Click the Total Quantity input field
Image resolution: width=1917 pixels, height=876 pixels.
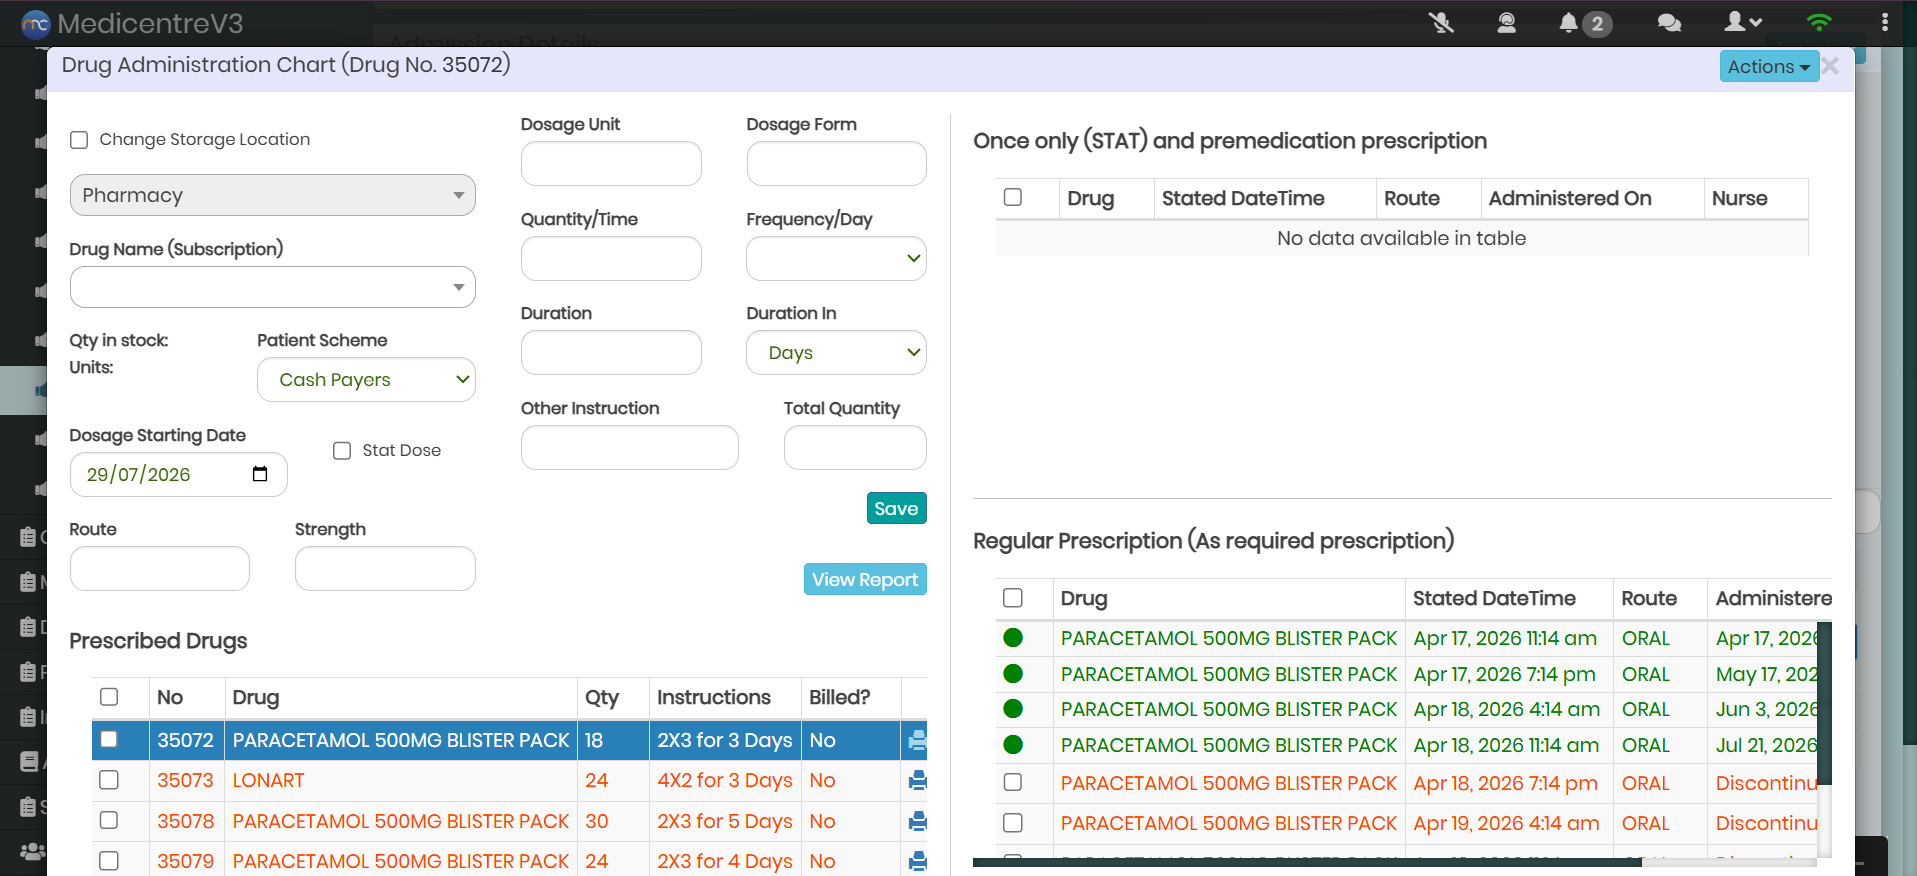(x=855, y=447)
